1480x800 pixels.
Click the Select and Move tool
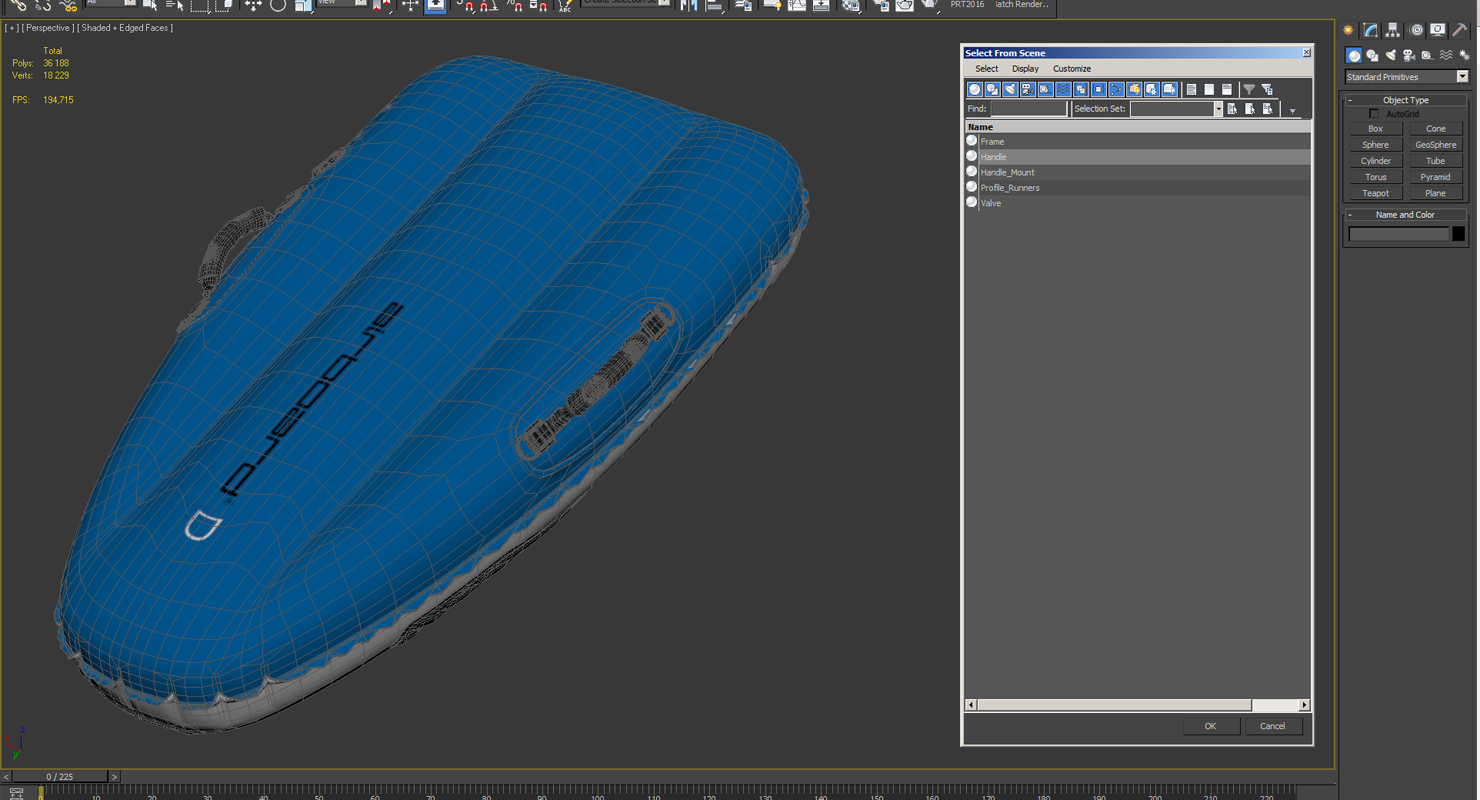tap(253, 5)
